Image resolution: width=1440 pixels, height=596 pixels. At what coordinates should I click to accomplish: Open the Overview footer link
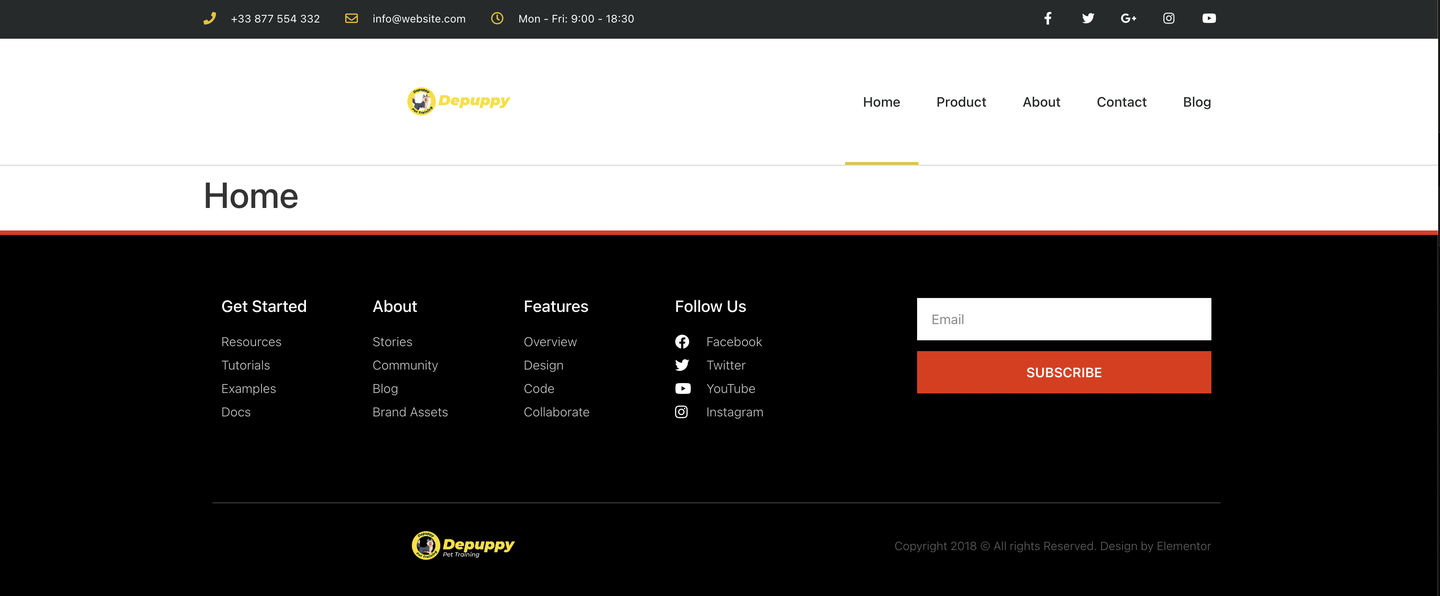550,342
